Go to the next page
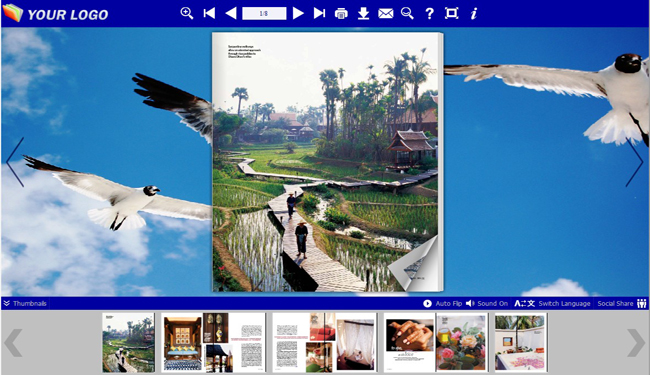This screenshot has height=375, width=650. (x=298, y=13)
